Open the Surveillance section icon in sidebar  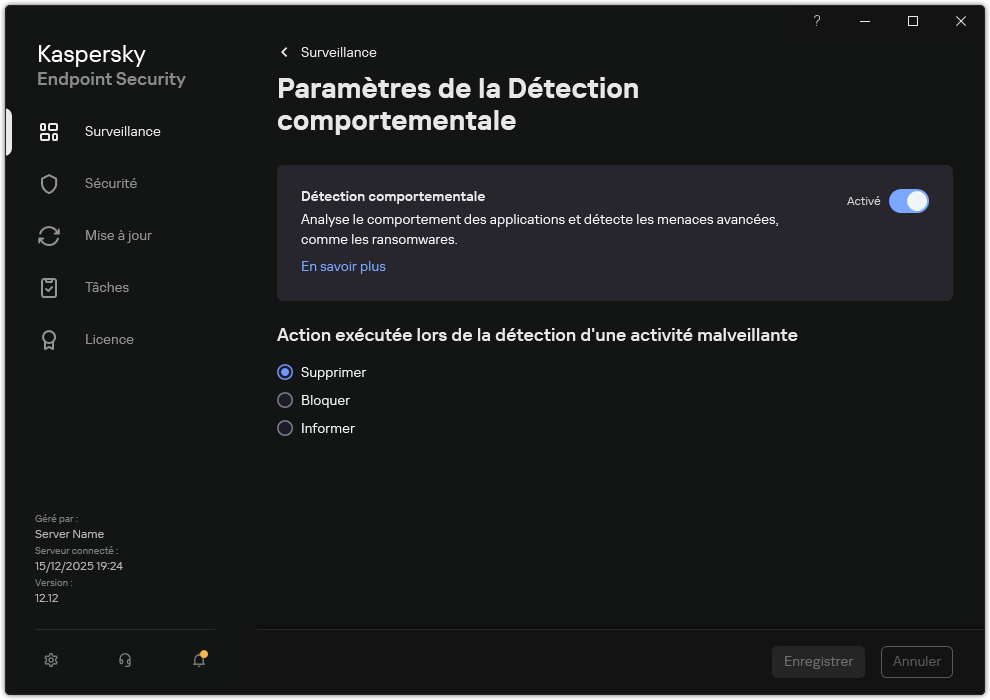[49, 131]
